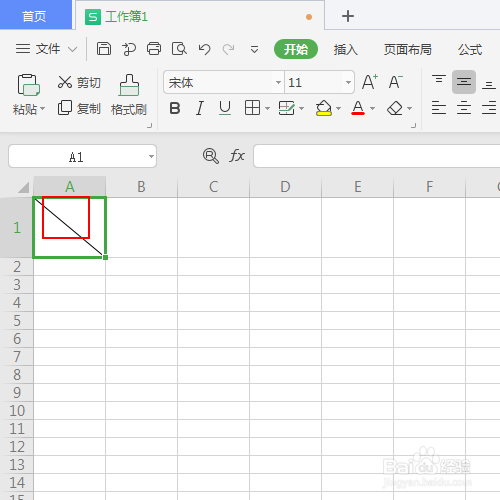
Task: Click inside the formula bar input
Action: [x=377, y=156]
